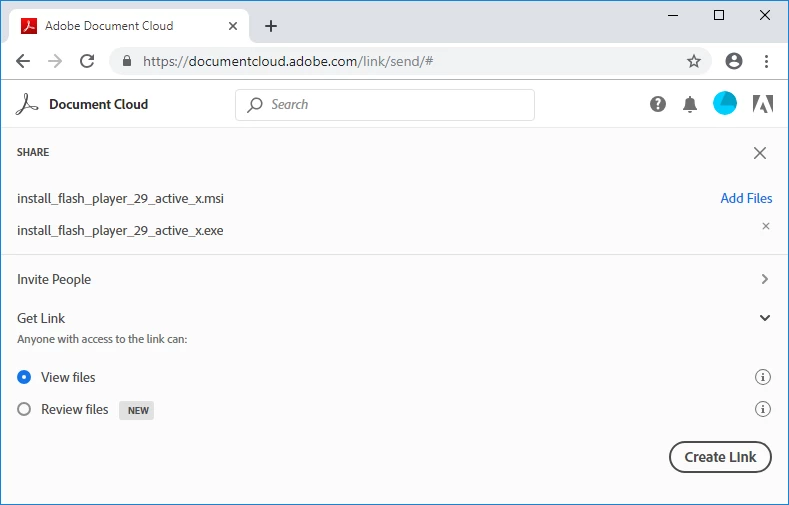Click the magnifier icon in Search box

(255, 105)
